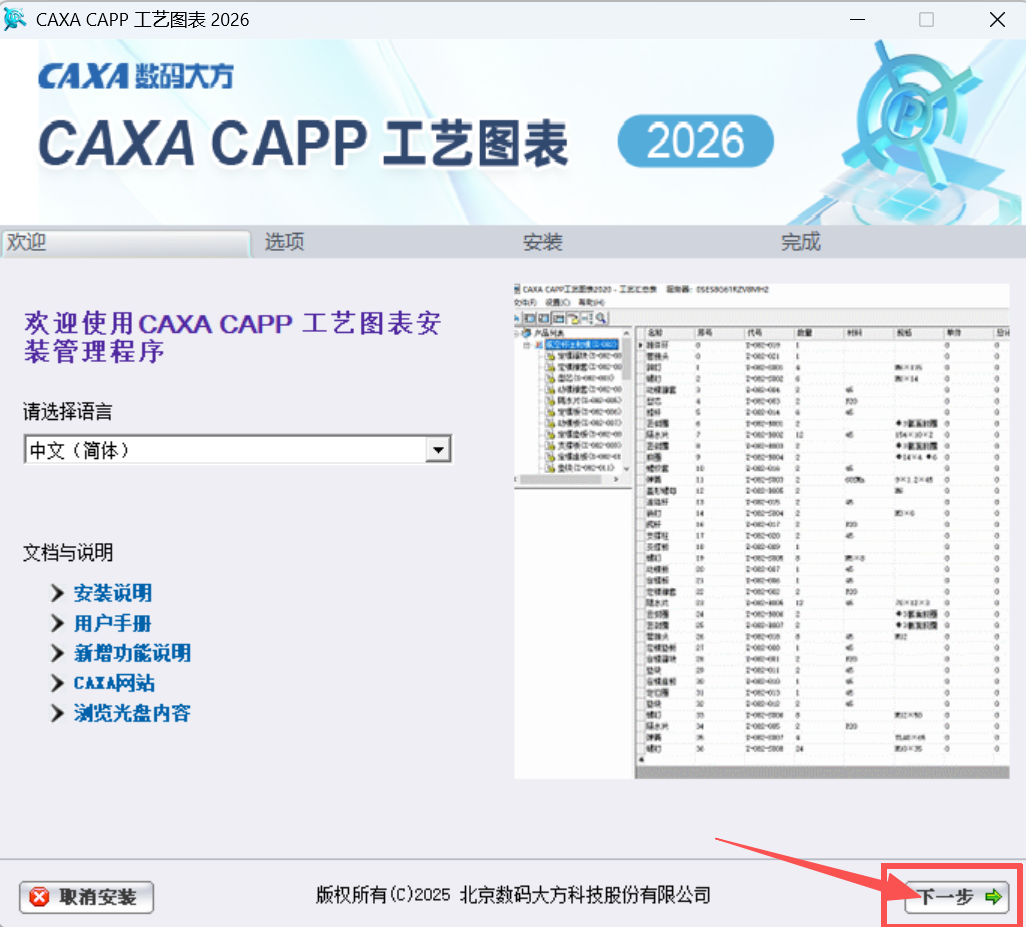Click the chevron beside CAXA网站
Screen dimensions: 1026x927
tap(58, 683)
